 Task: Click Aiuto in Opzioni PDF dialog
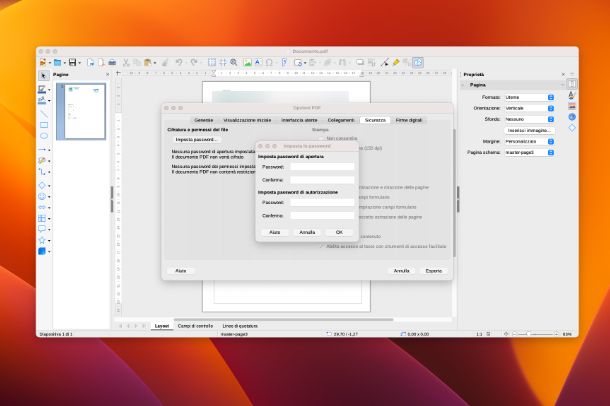point(181,271)
